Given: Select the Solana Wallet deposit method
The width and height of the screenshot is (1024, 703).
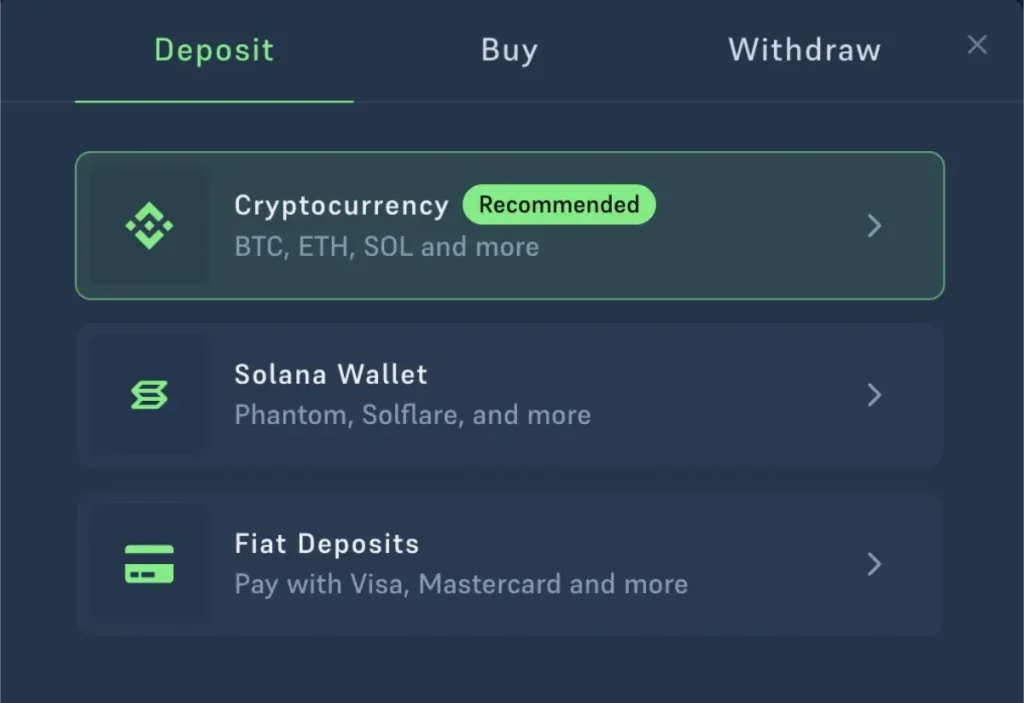Looking at the screenshot, I should pos(510,395).
